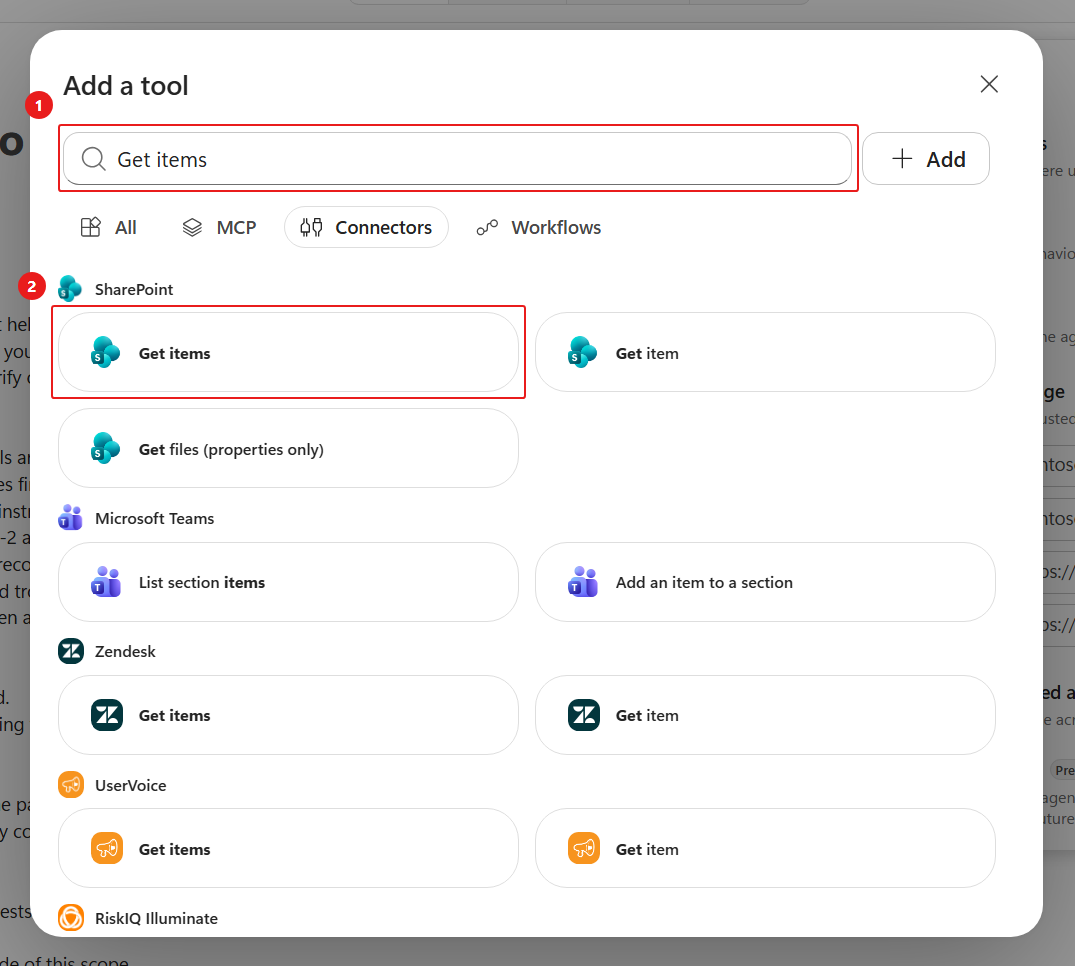Select Add an item to a section

(x=765, y=582)
